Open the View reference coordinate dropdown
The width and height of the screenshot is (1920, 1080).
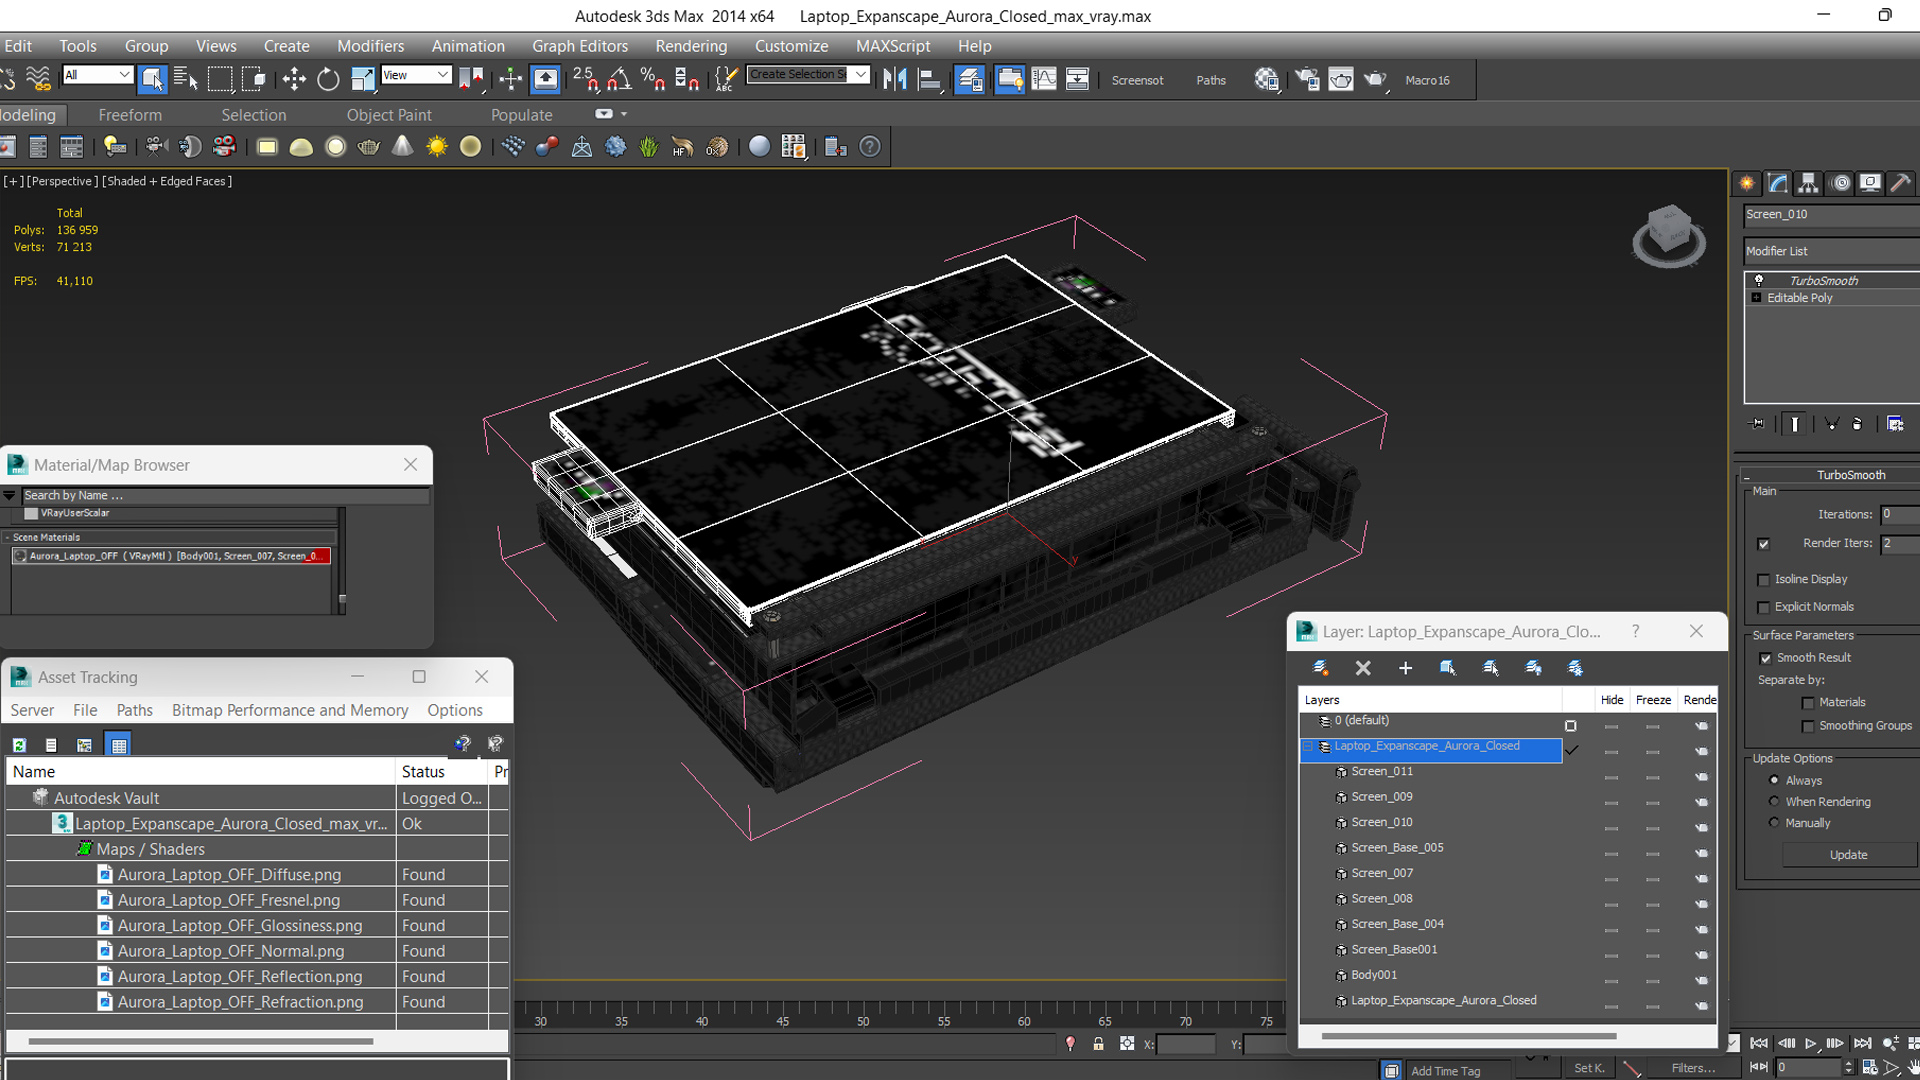(x=416, y=75)
